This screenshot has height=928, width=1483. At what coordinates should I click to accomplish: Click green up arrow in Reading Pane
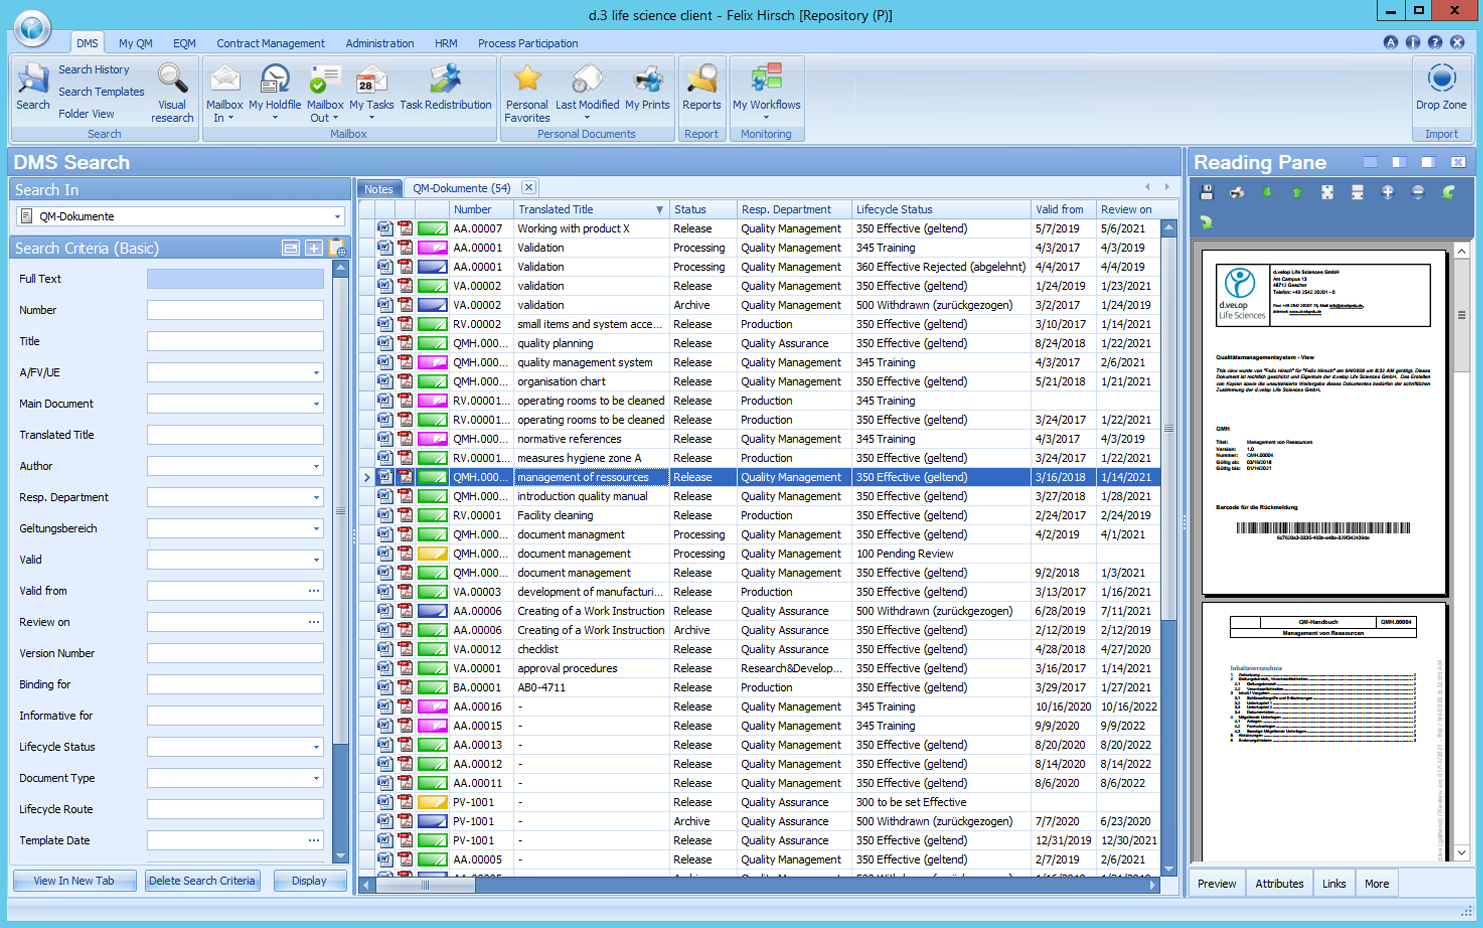(1297, 192)
